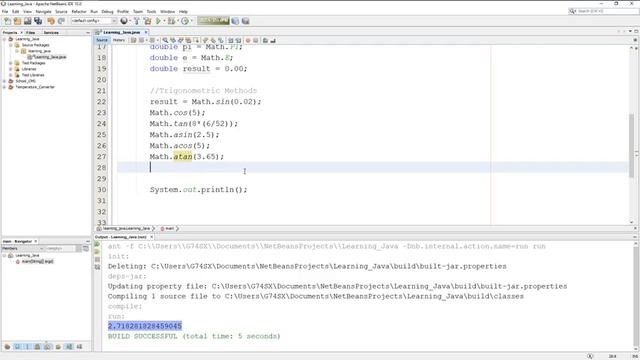Click the Source view button
The image size is (640, 360).
pyautogui.click(x=102, y=40)
